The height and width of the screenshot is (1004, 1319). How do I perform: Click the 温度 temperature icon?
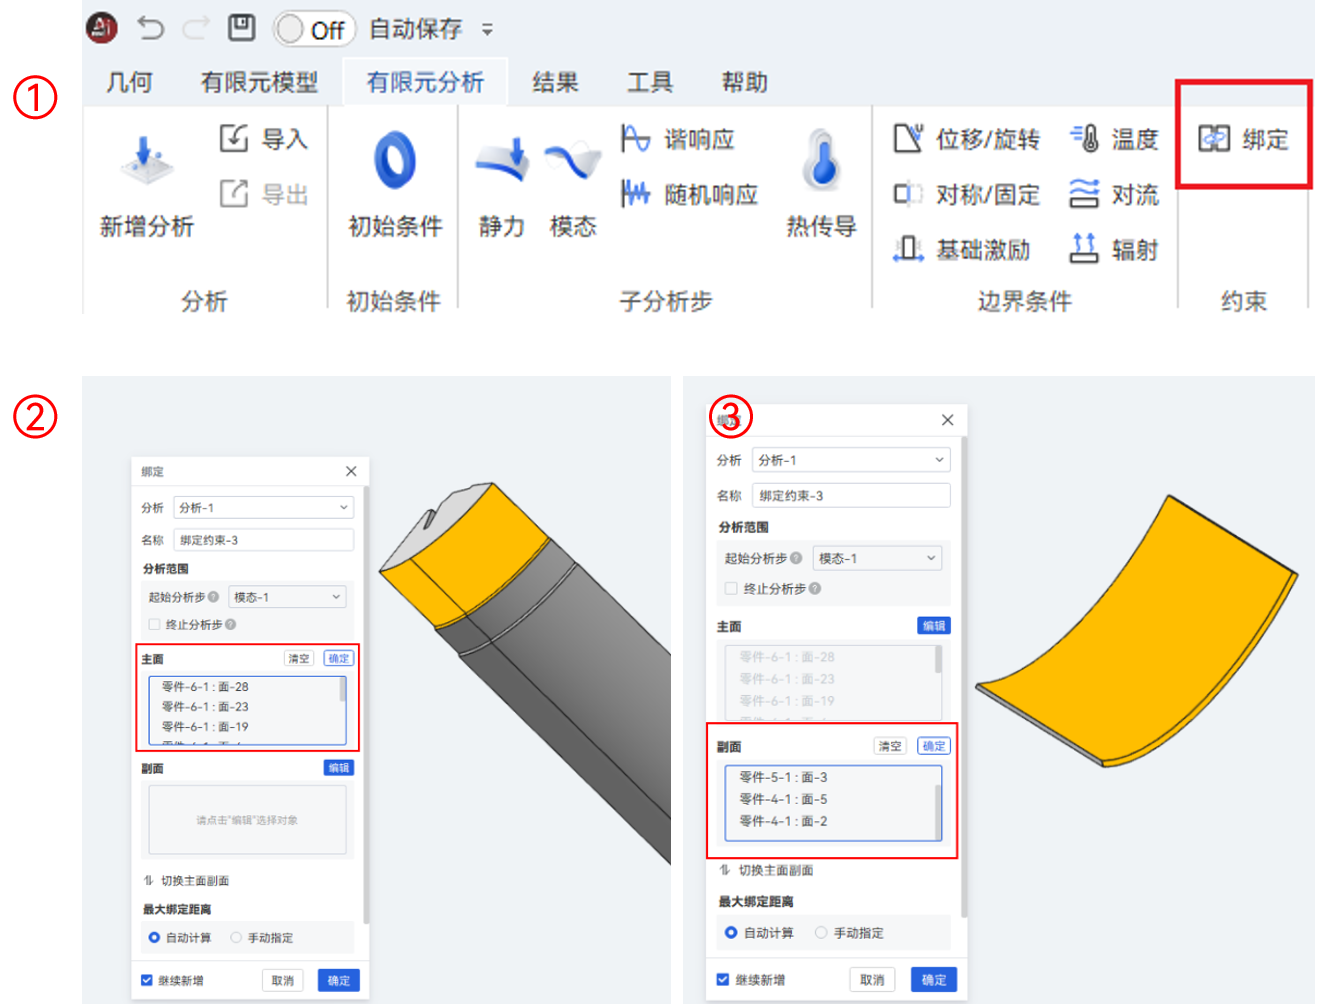pos(1084,138)
